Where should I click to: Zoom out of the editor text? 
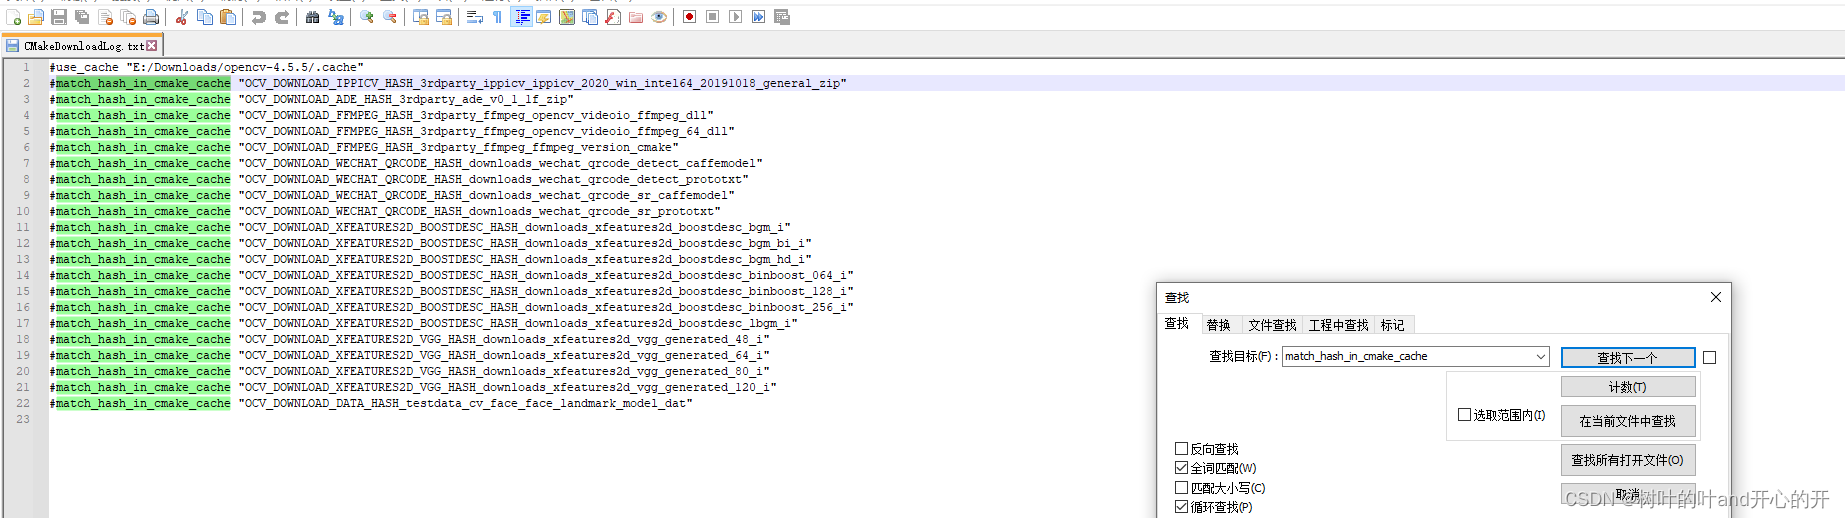coord(390,17)
